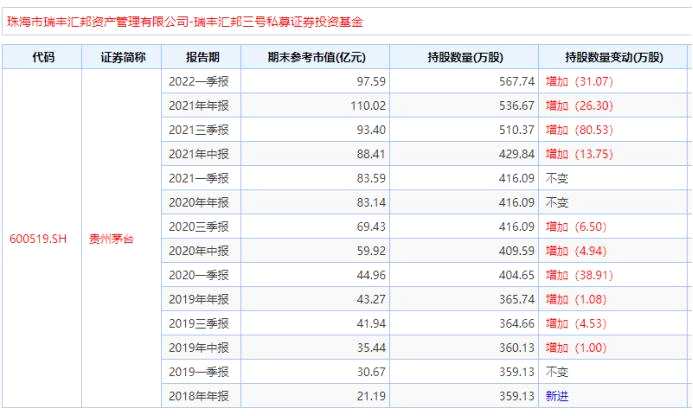The image size is (693, 416).
Task: Select holding quantity 360.13
Action: tap(517, 348)
